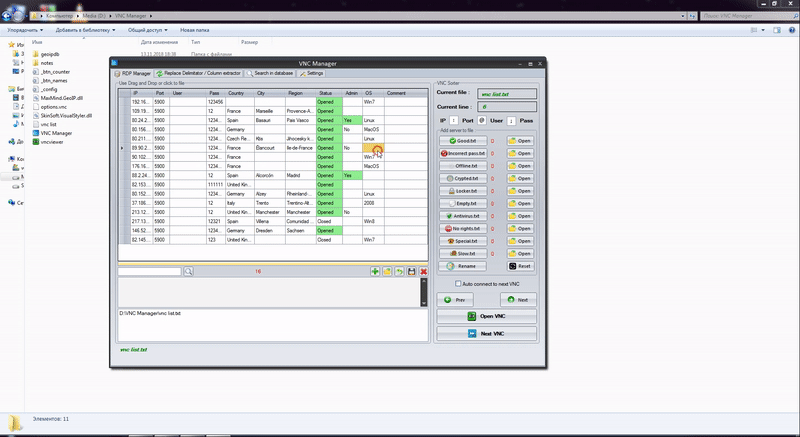The width and height of the screenshot is (800, 437).
Task: Open the Special.txt file
Action: click(x=520, y=241)
